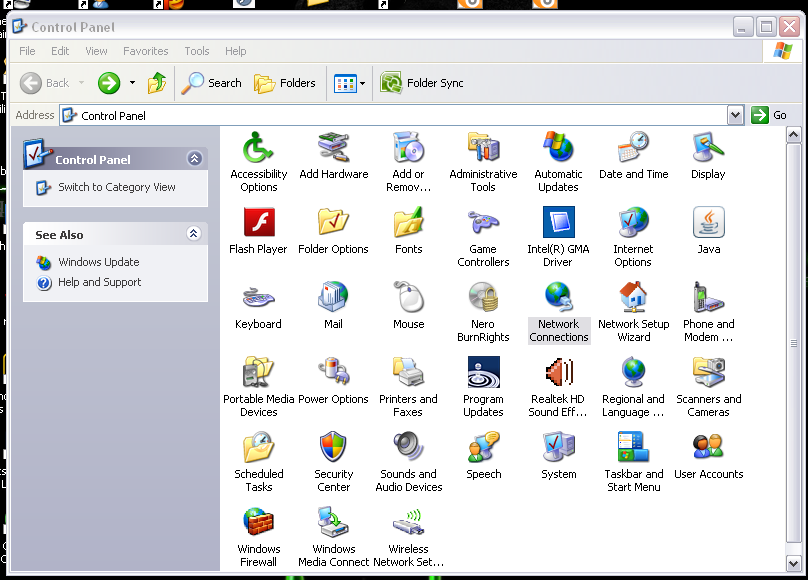Open the Speech icon

point(483,447)
